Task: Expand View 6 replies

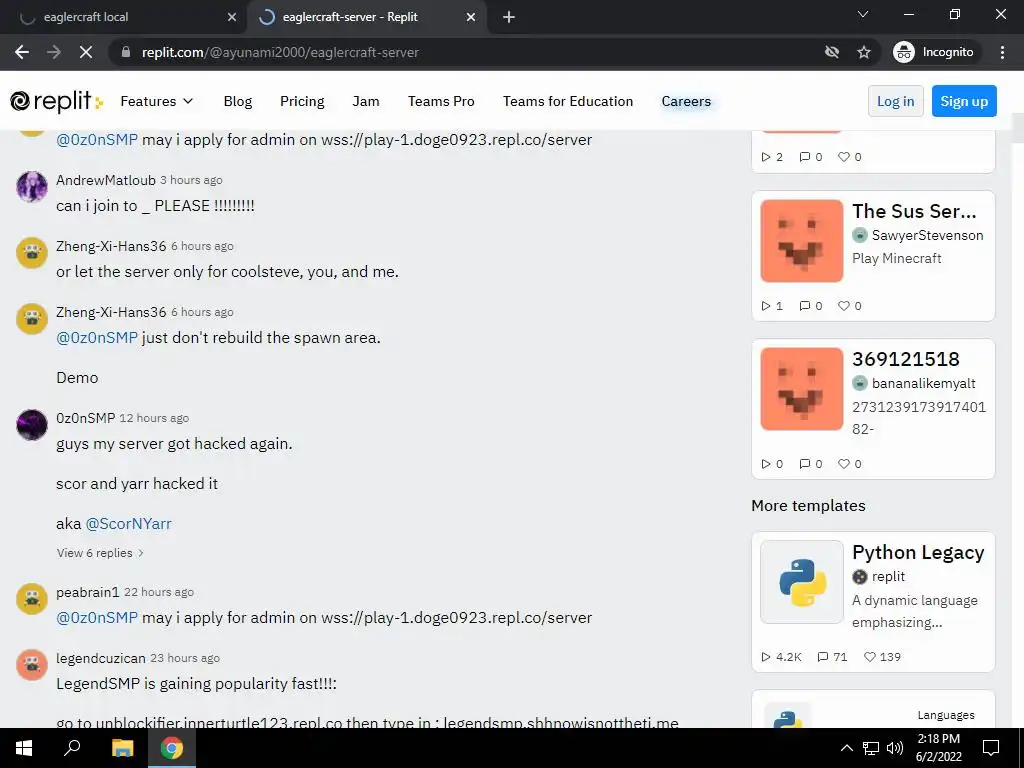Action: 100,553
